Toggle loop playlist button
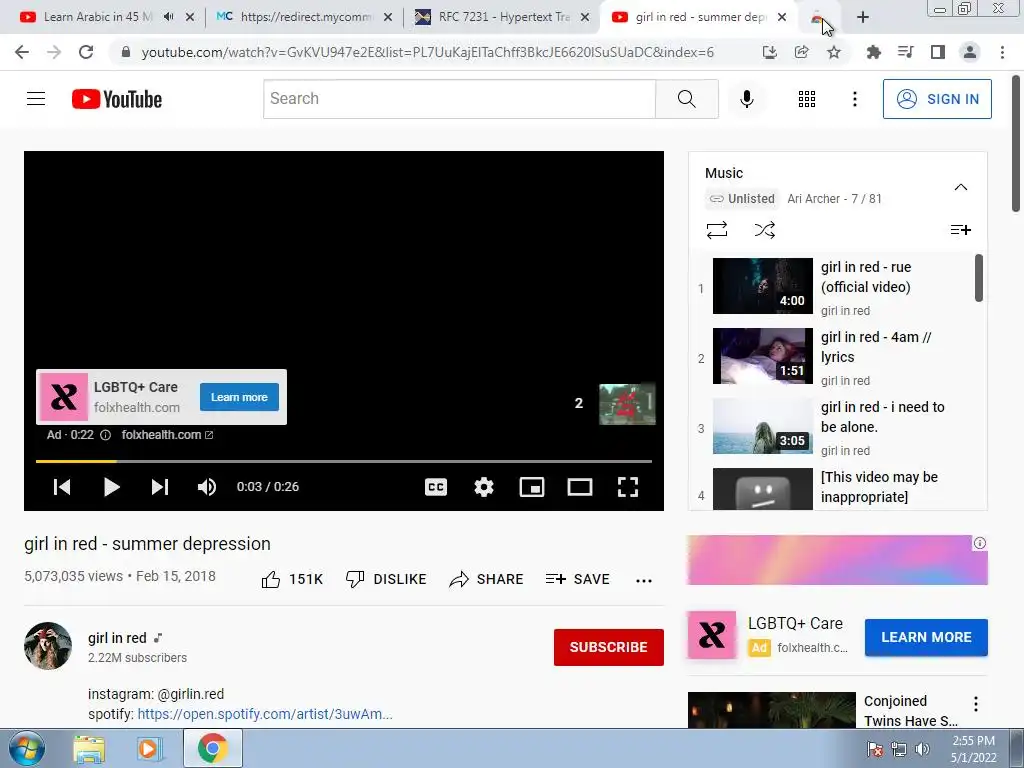The image size is (1024, 768). (x=716, y=230)
